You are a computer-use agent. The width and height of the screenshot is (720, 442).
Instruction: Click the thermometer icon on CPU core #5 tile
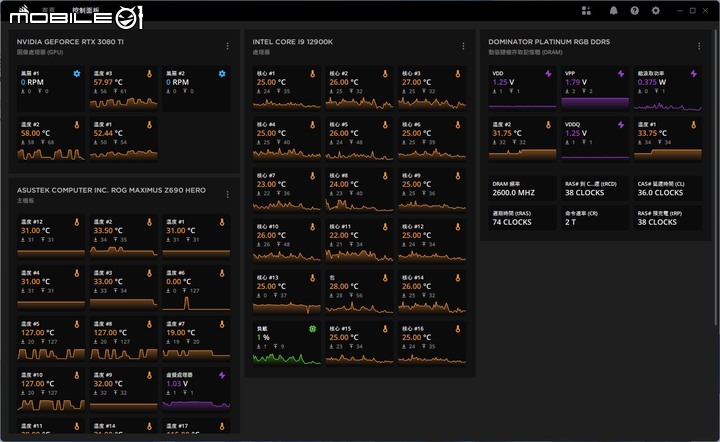(x=385, y=124)
